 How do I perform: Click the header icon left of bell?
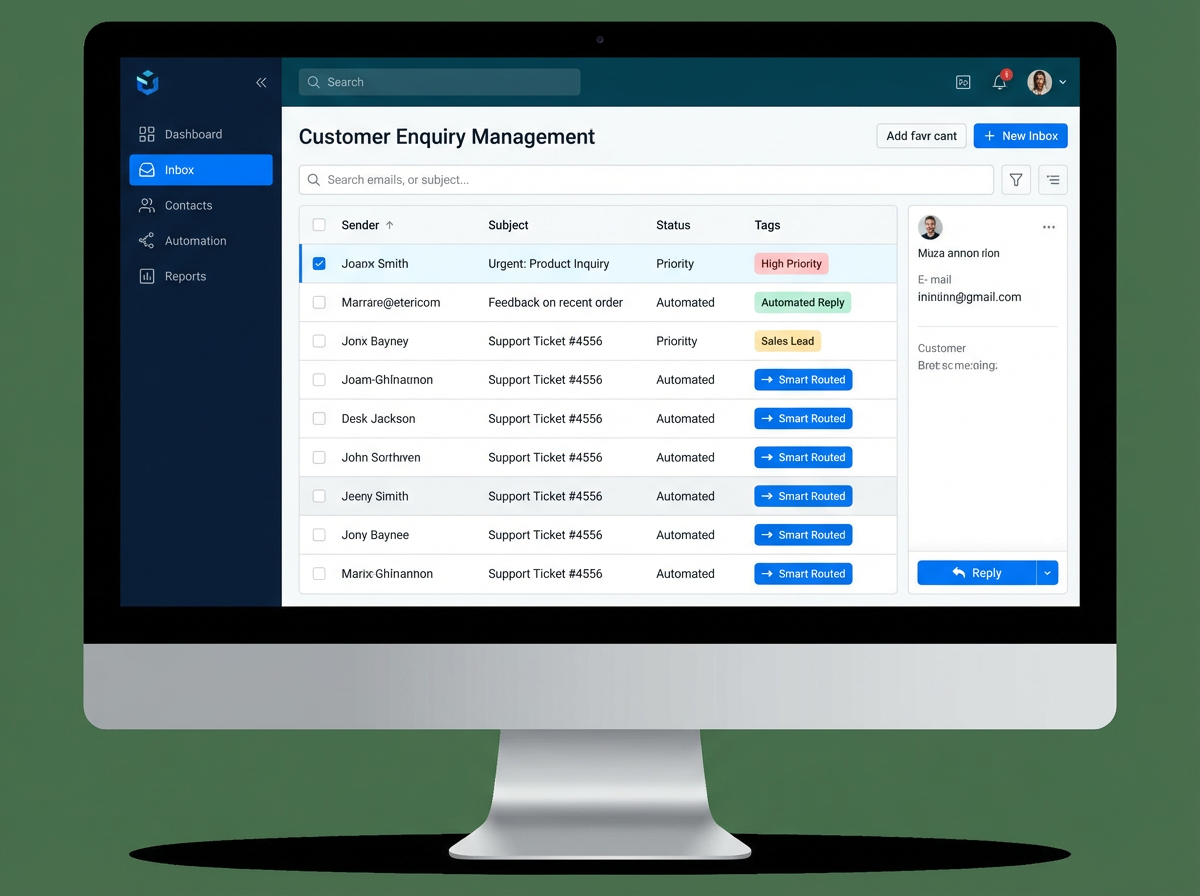tap(963, 83)
